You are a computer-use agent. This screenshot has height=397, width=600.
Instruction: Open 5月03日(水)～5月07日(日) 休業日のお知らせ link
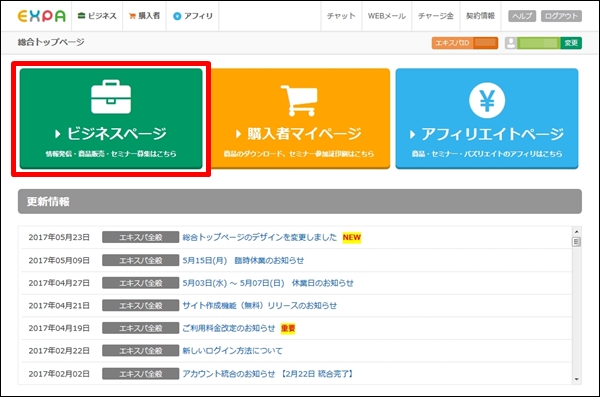268,283
